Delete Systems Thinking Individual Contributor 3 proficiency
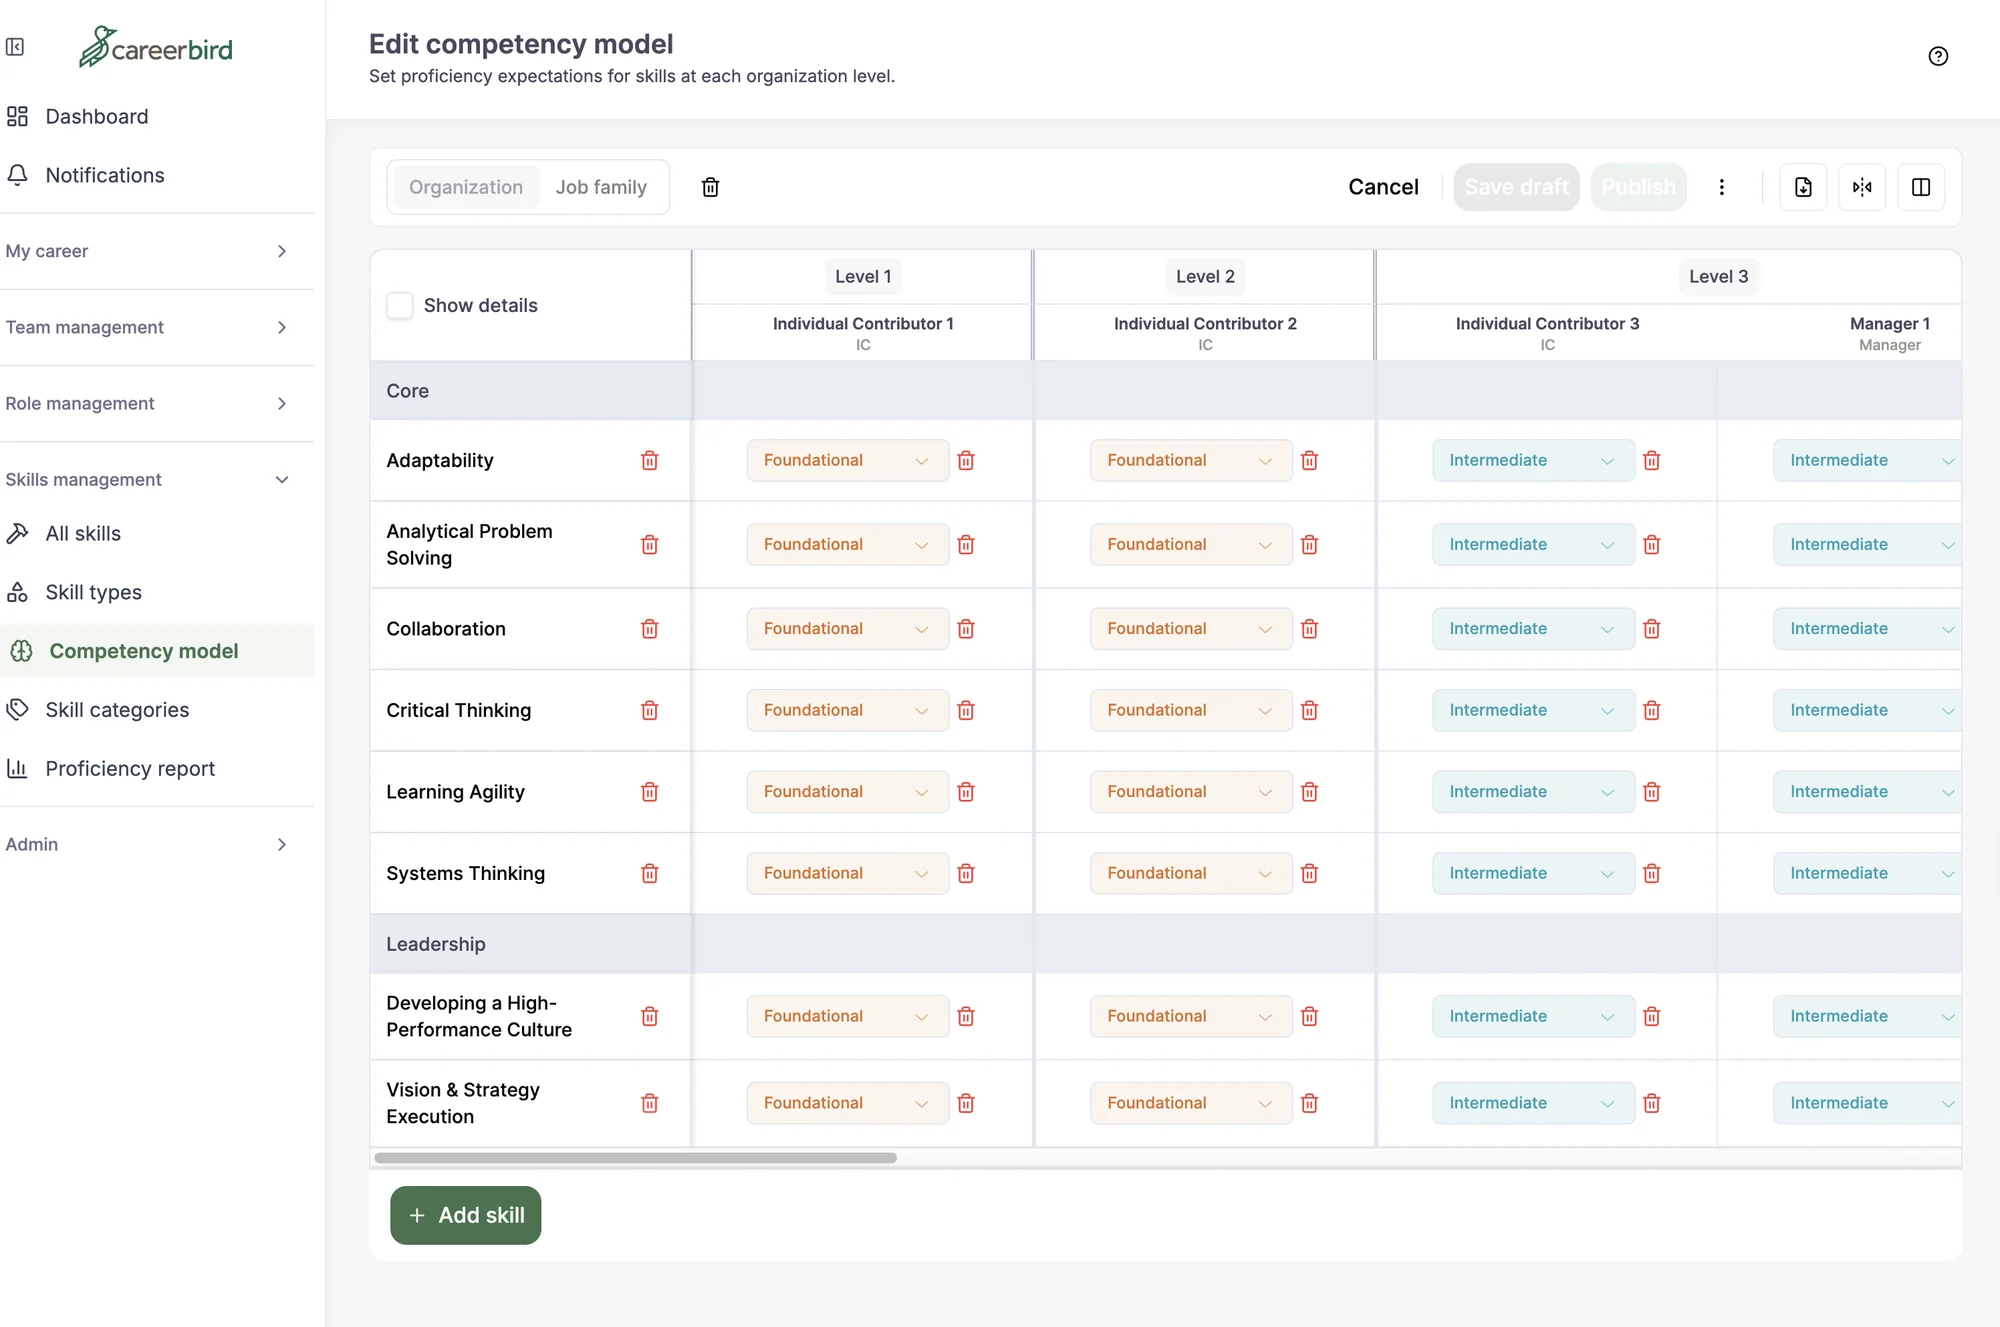Screen dimensions: 2000x1327 1652,873
